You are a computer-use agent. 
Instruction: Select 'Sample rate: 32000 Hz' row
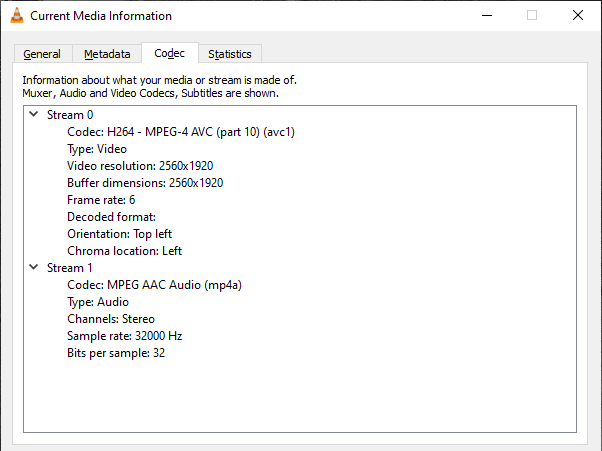(124, 336)
